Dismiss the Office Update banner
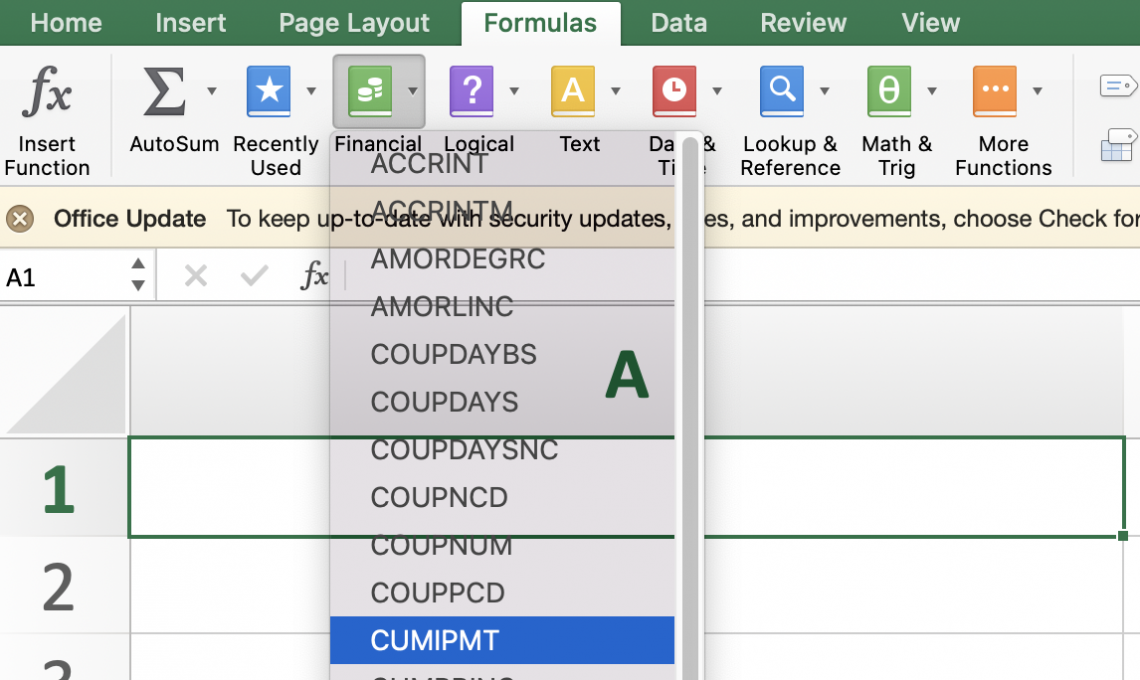Screen dimensions: 1140x680 pos(20,219)
